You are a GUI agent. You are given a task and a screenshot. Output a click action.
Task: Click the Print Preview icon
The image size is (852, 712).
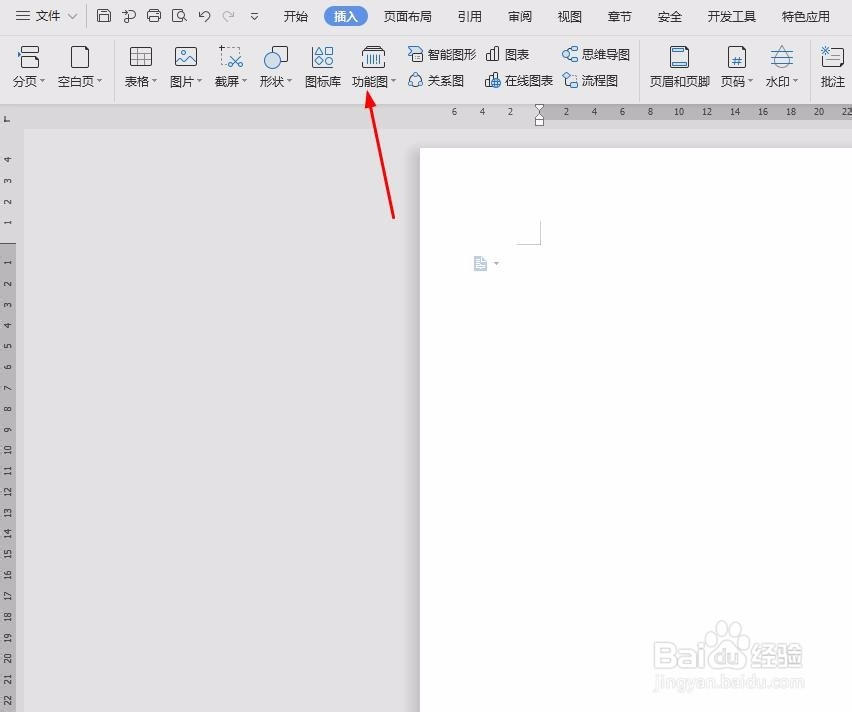coord(179,16)
